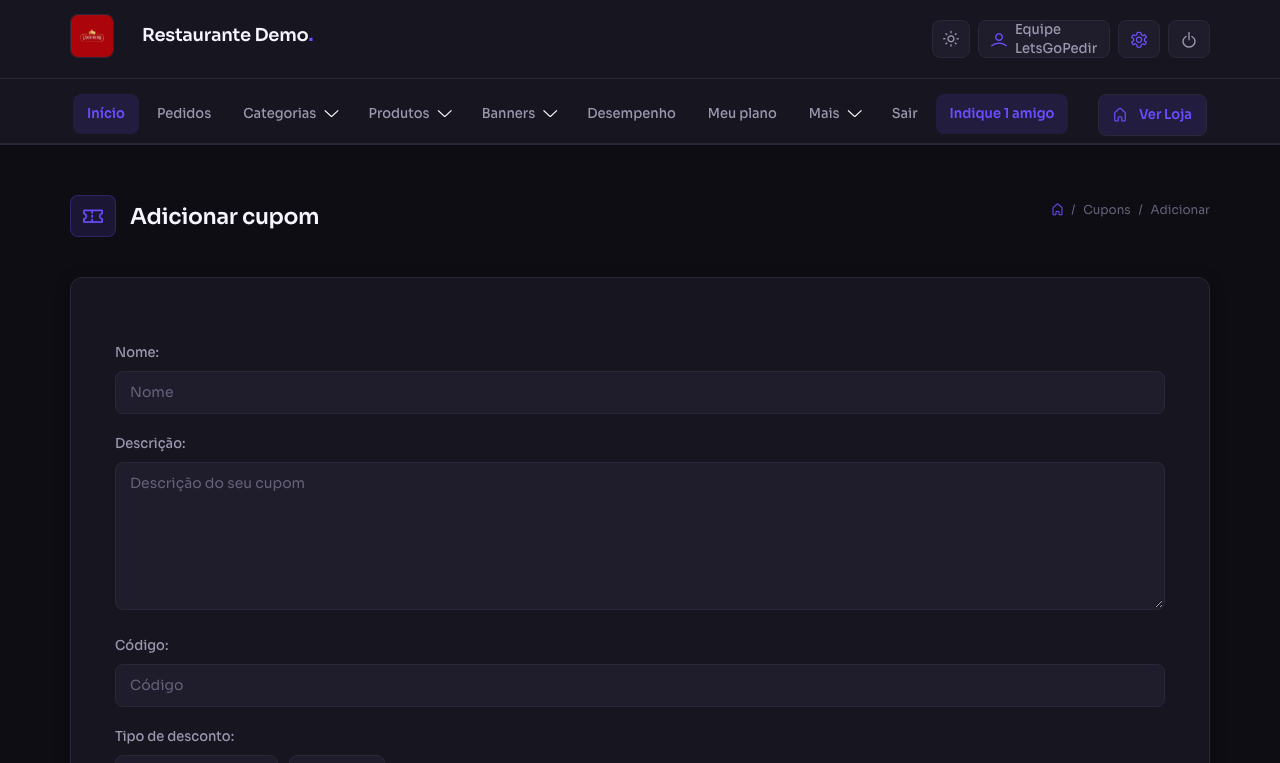This screenshot has height=763, width=1280.
Task: Open the Pedidos menu item
Action: [x=184, y=114]
